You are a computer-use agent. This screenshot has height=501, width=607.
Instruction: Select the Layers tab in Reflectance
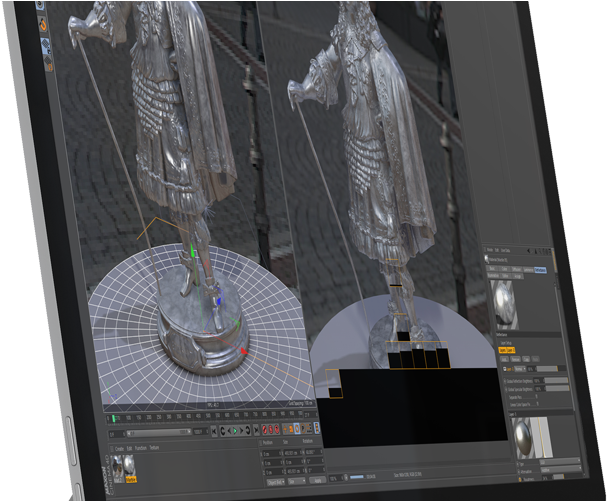pyautogui.click(x=502, y=350)
